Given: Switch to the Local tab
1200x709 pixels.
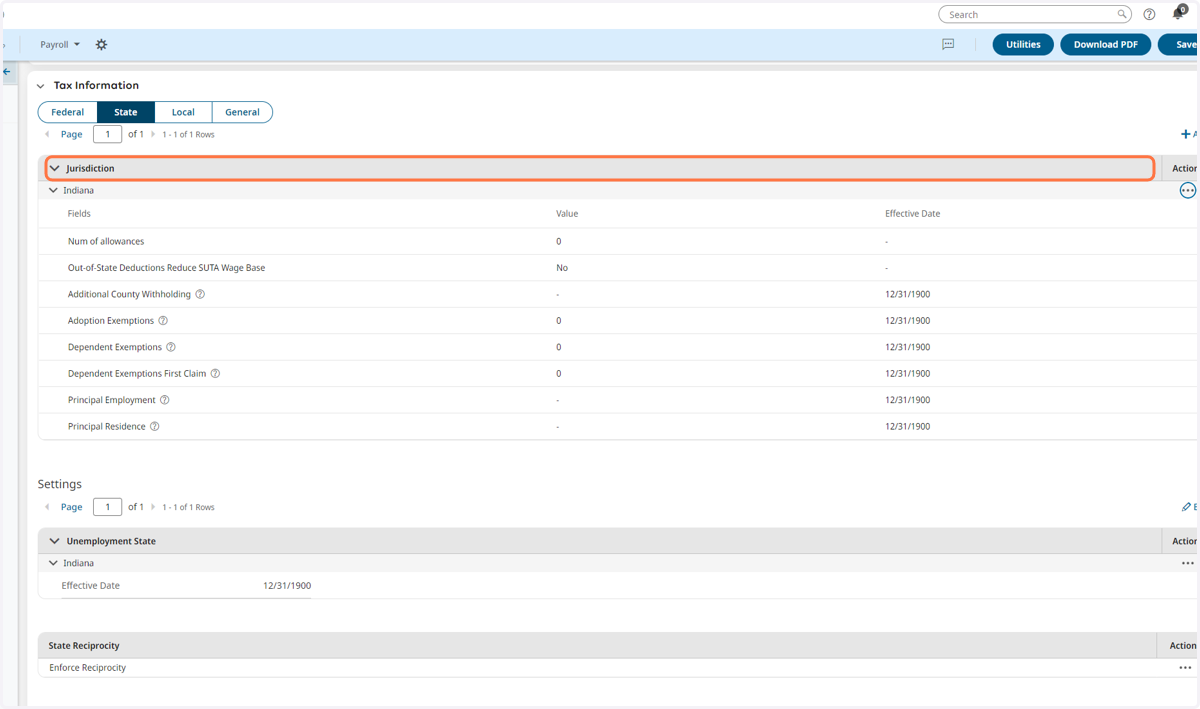Looking at the screenshot, I should click(183, 112).
